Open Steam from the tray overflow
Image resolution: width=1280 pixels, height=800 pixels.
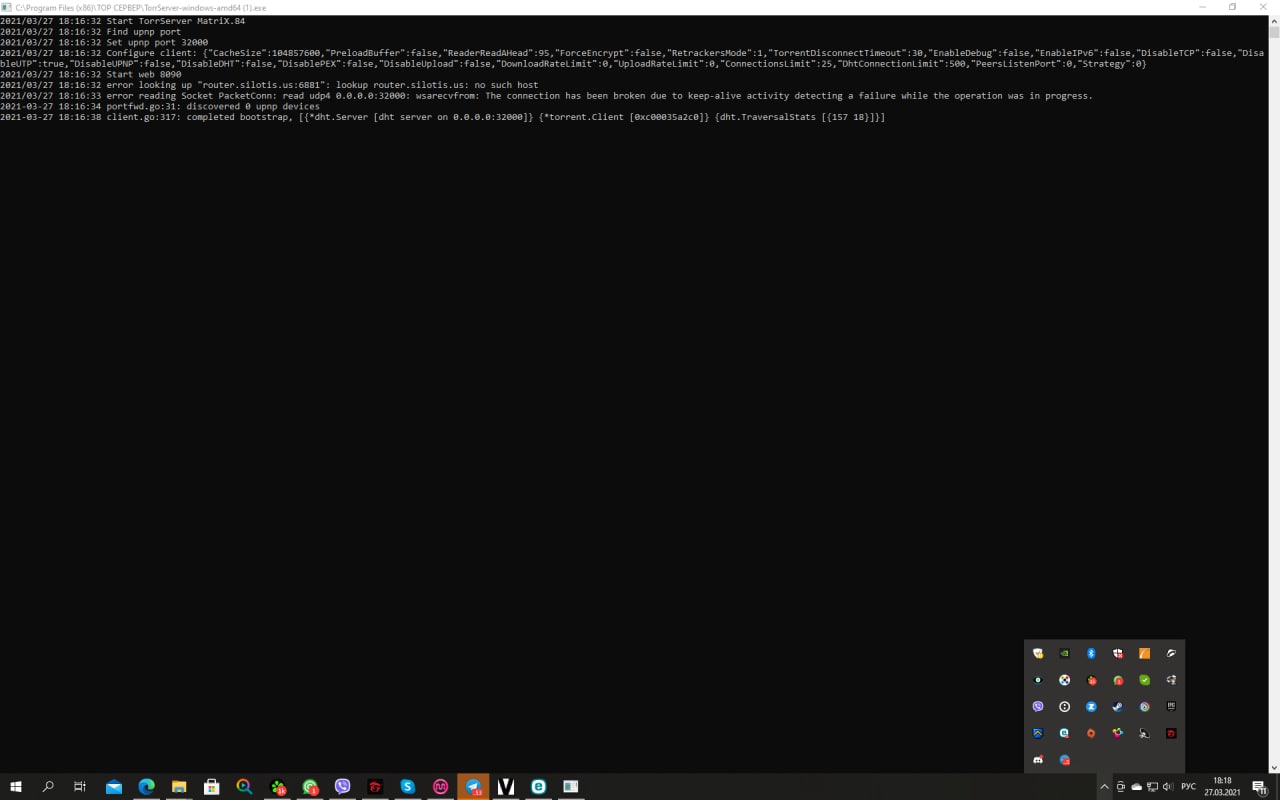pos(1118,706)
